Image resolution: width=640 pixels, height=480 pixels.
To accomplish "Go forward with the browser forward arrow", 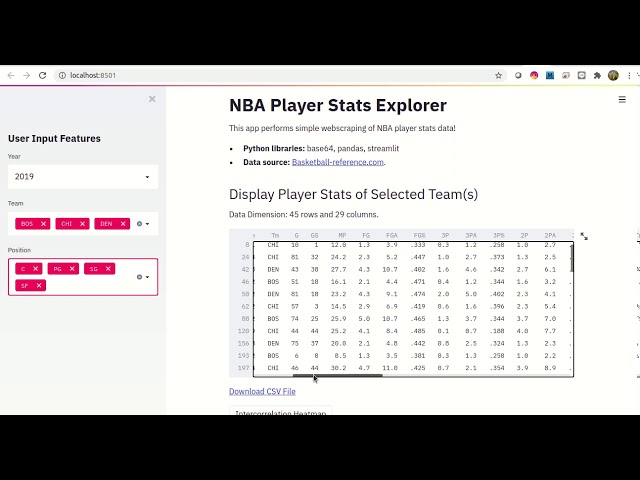I will (27, 76).
